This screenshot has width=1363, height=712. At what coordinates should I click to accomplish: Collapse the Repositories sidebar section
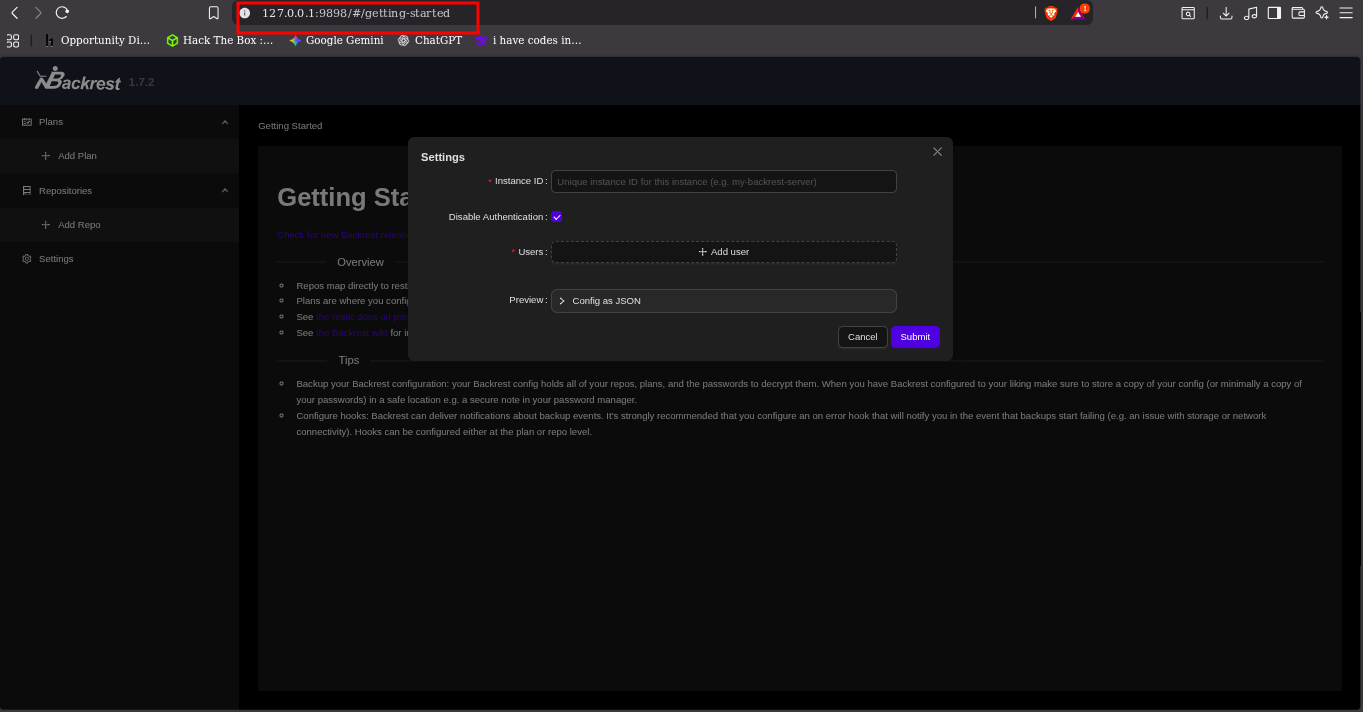224,191
